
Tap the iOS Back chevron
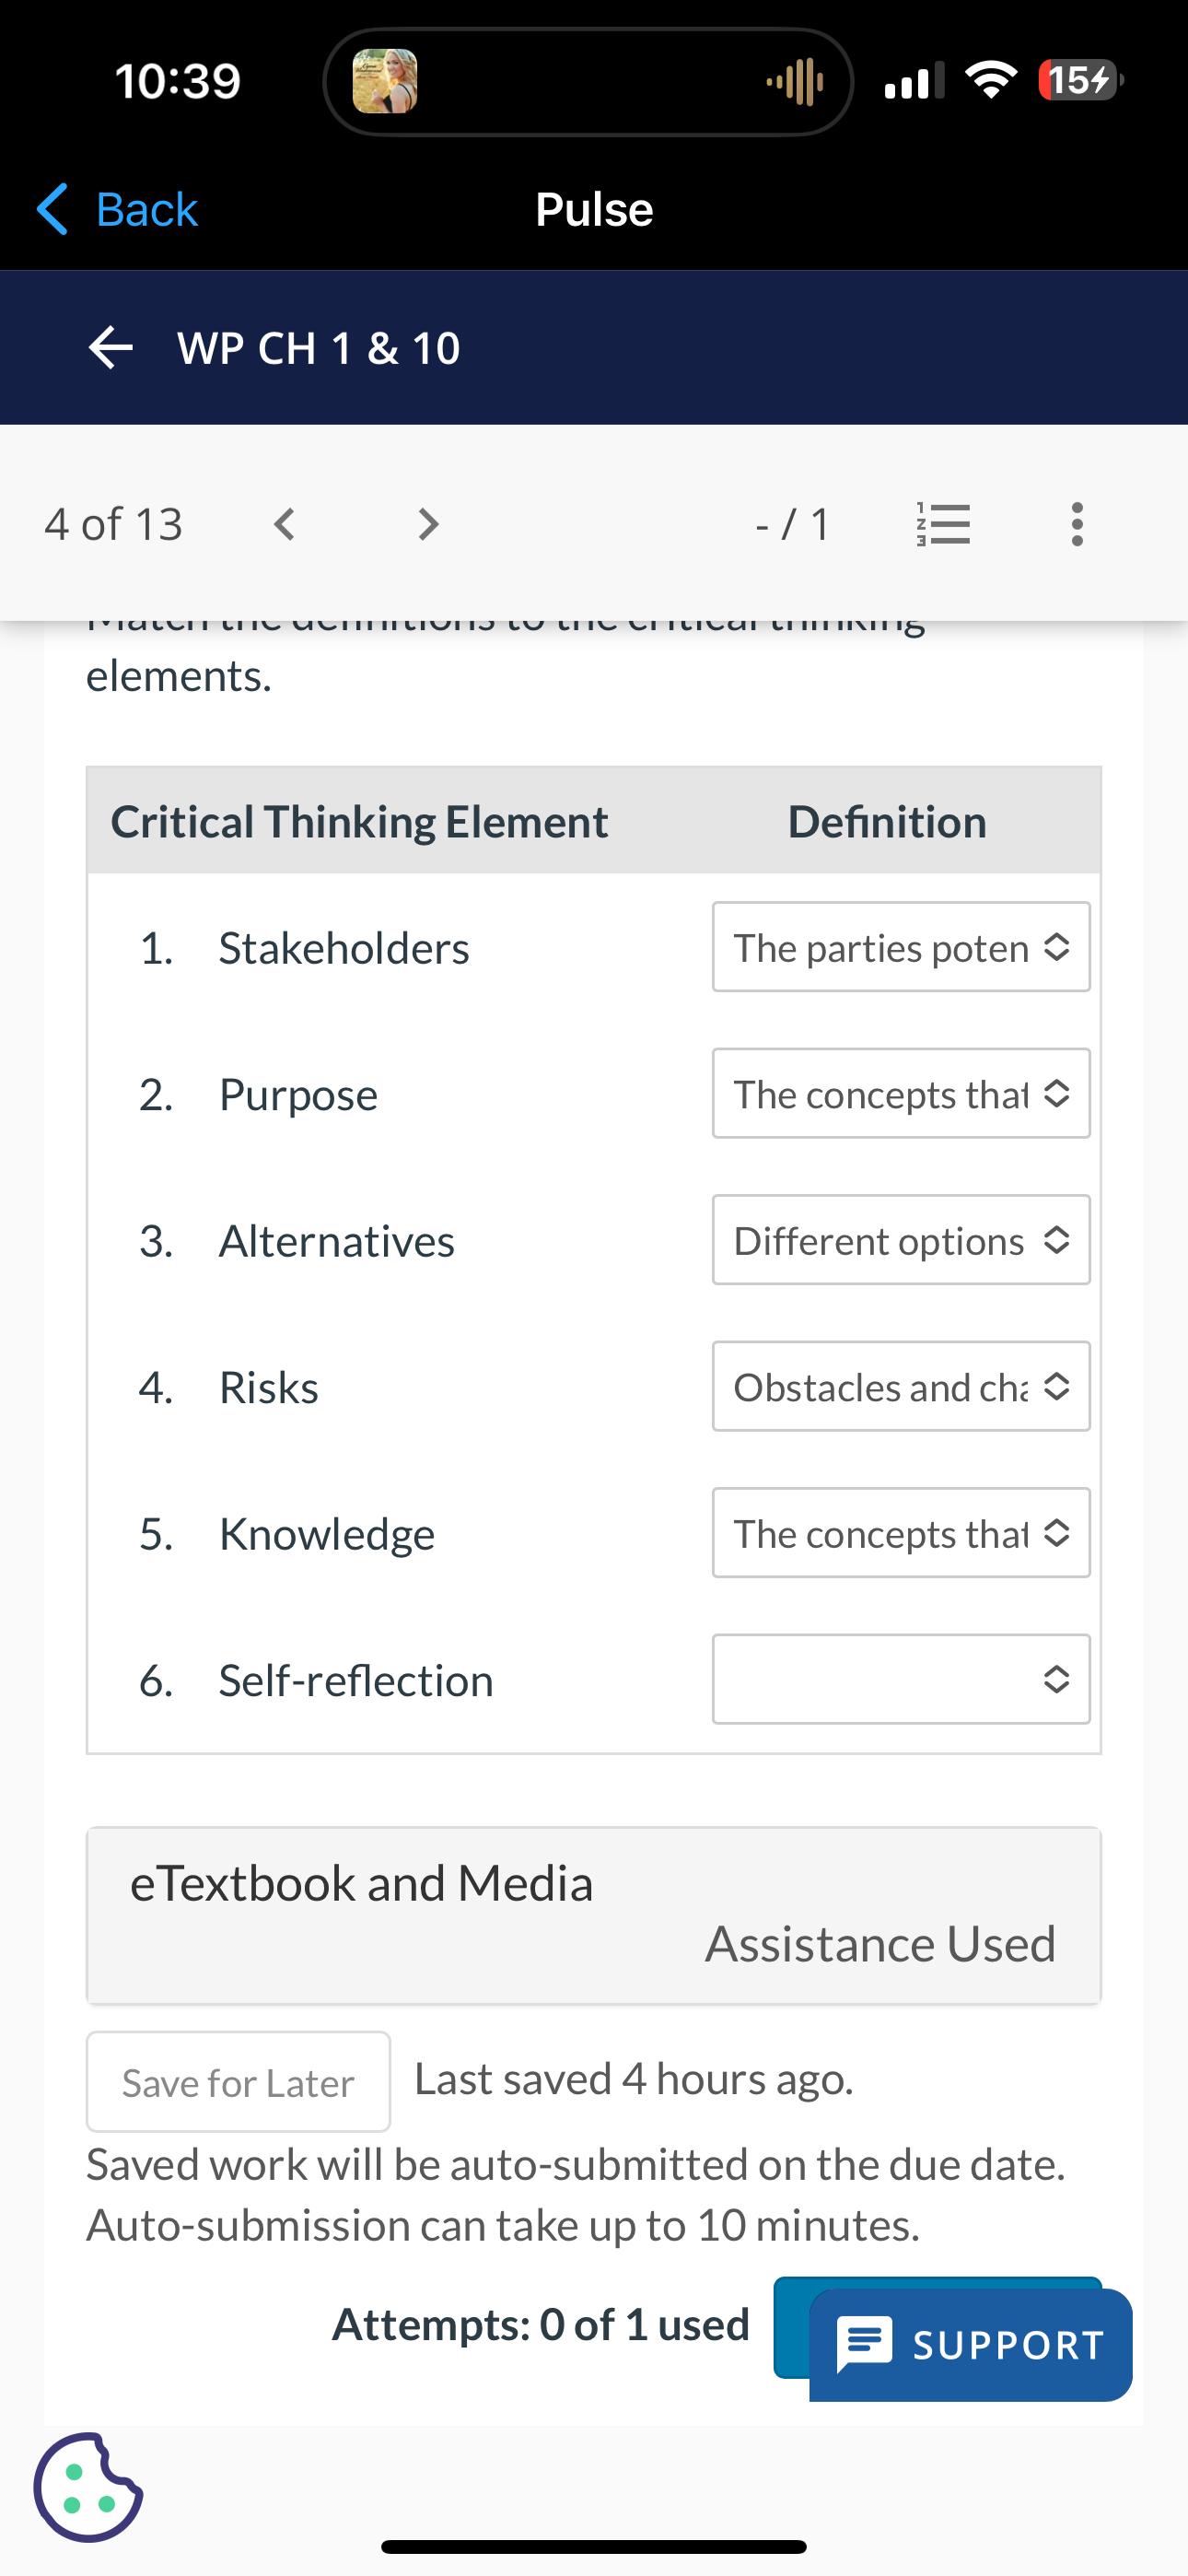pos(52,209)
